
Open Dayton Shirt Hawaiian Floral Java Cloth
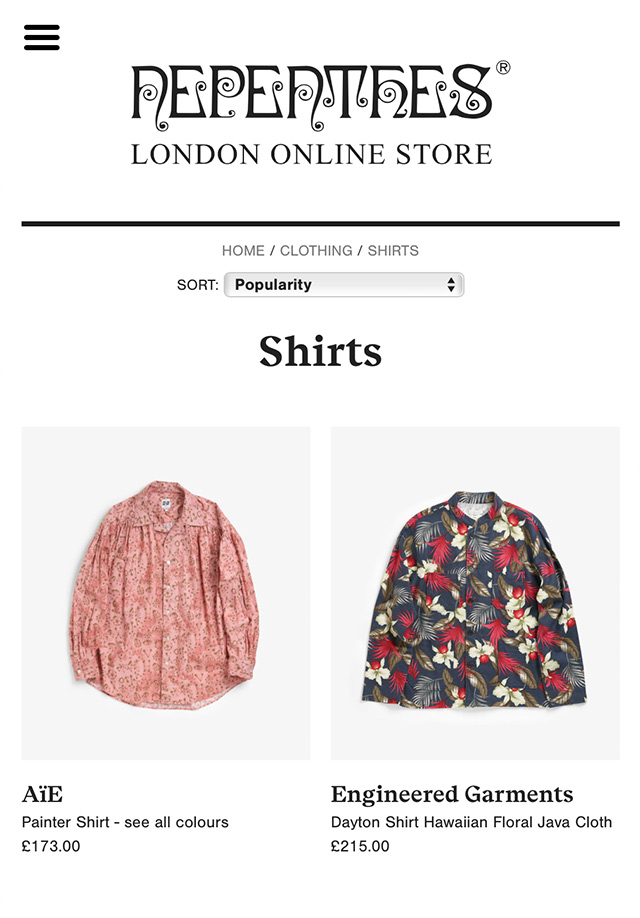471,822
